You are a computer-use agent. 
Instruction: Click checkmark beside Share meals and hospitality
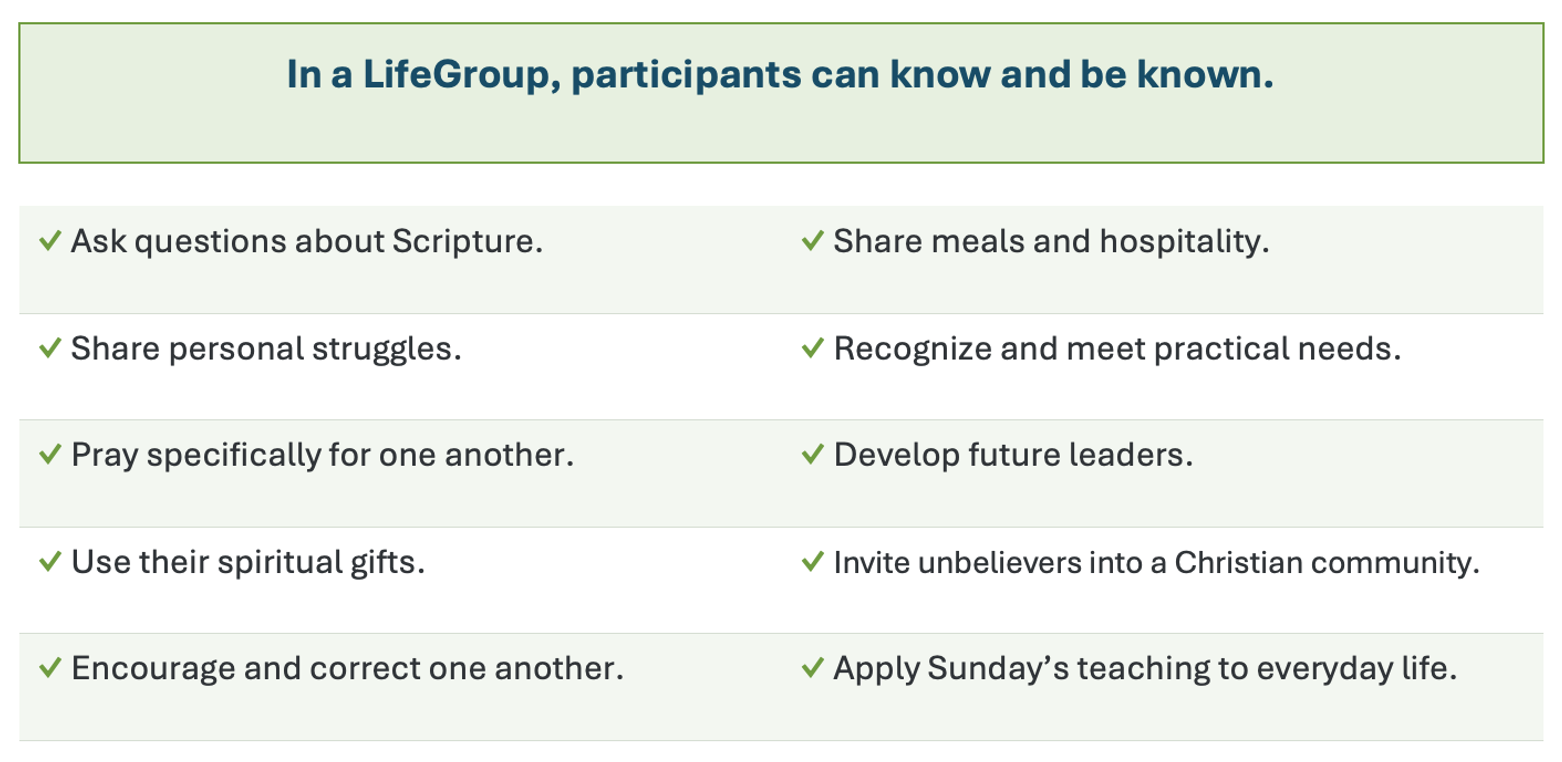coord(812,242)
